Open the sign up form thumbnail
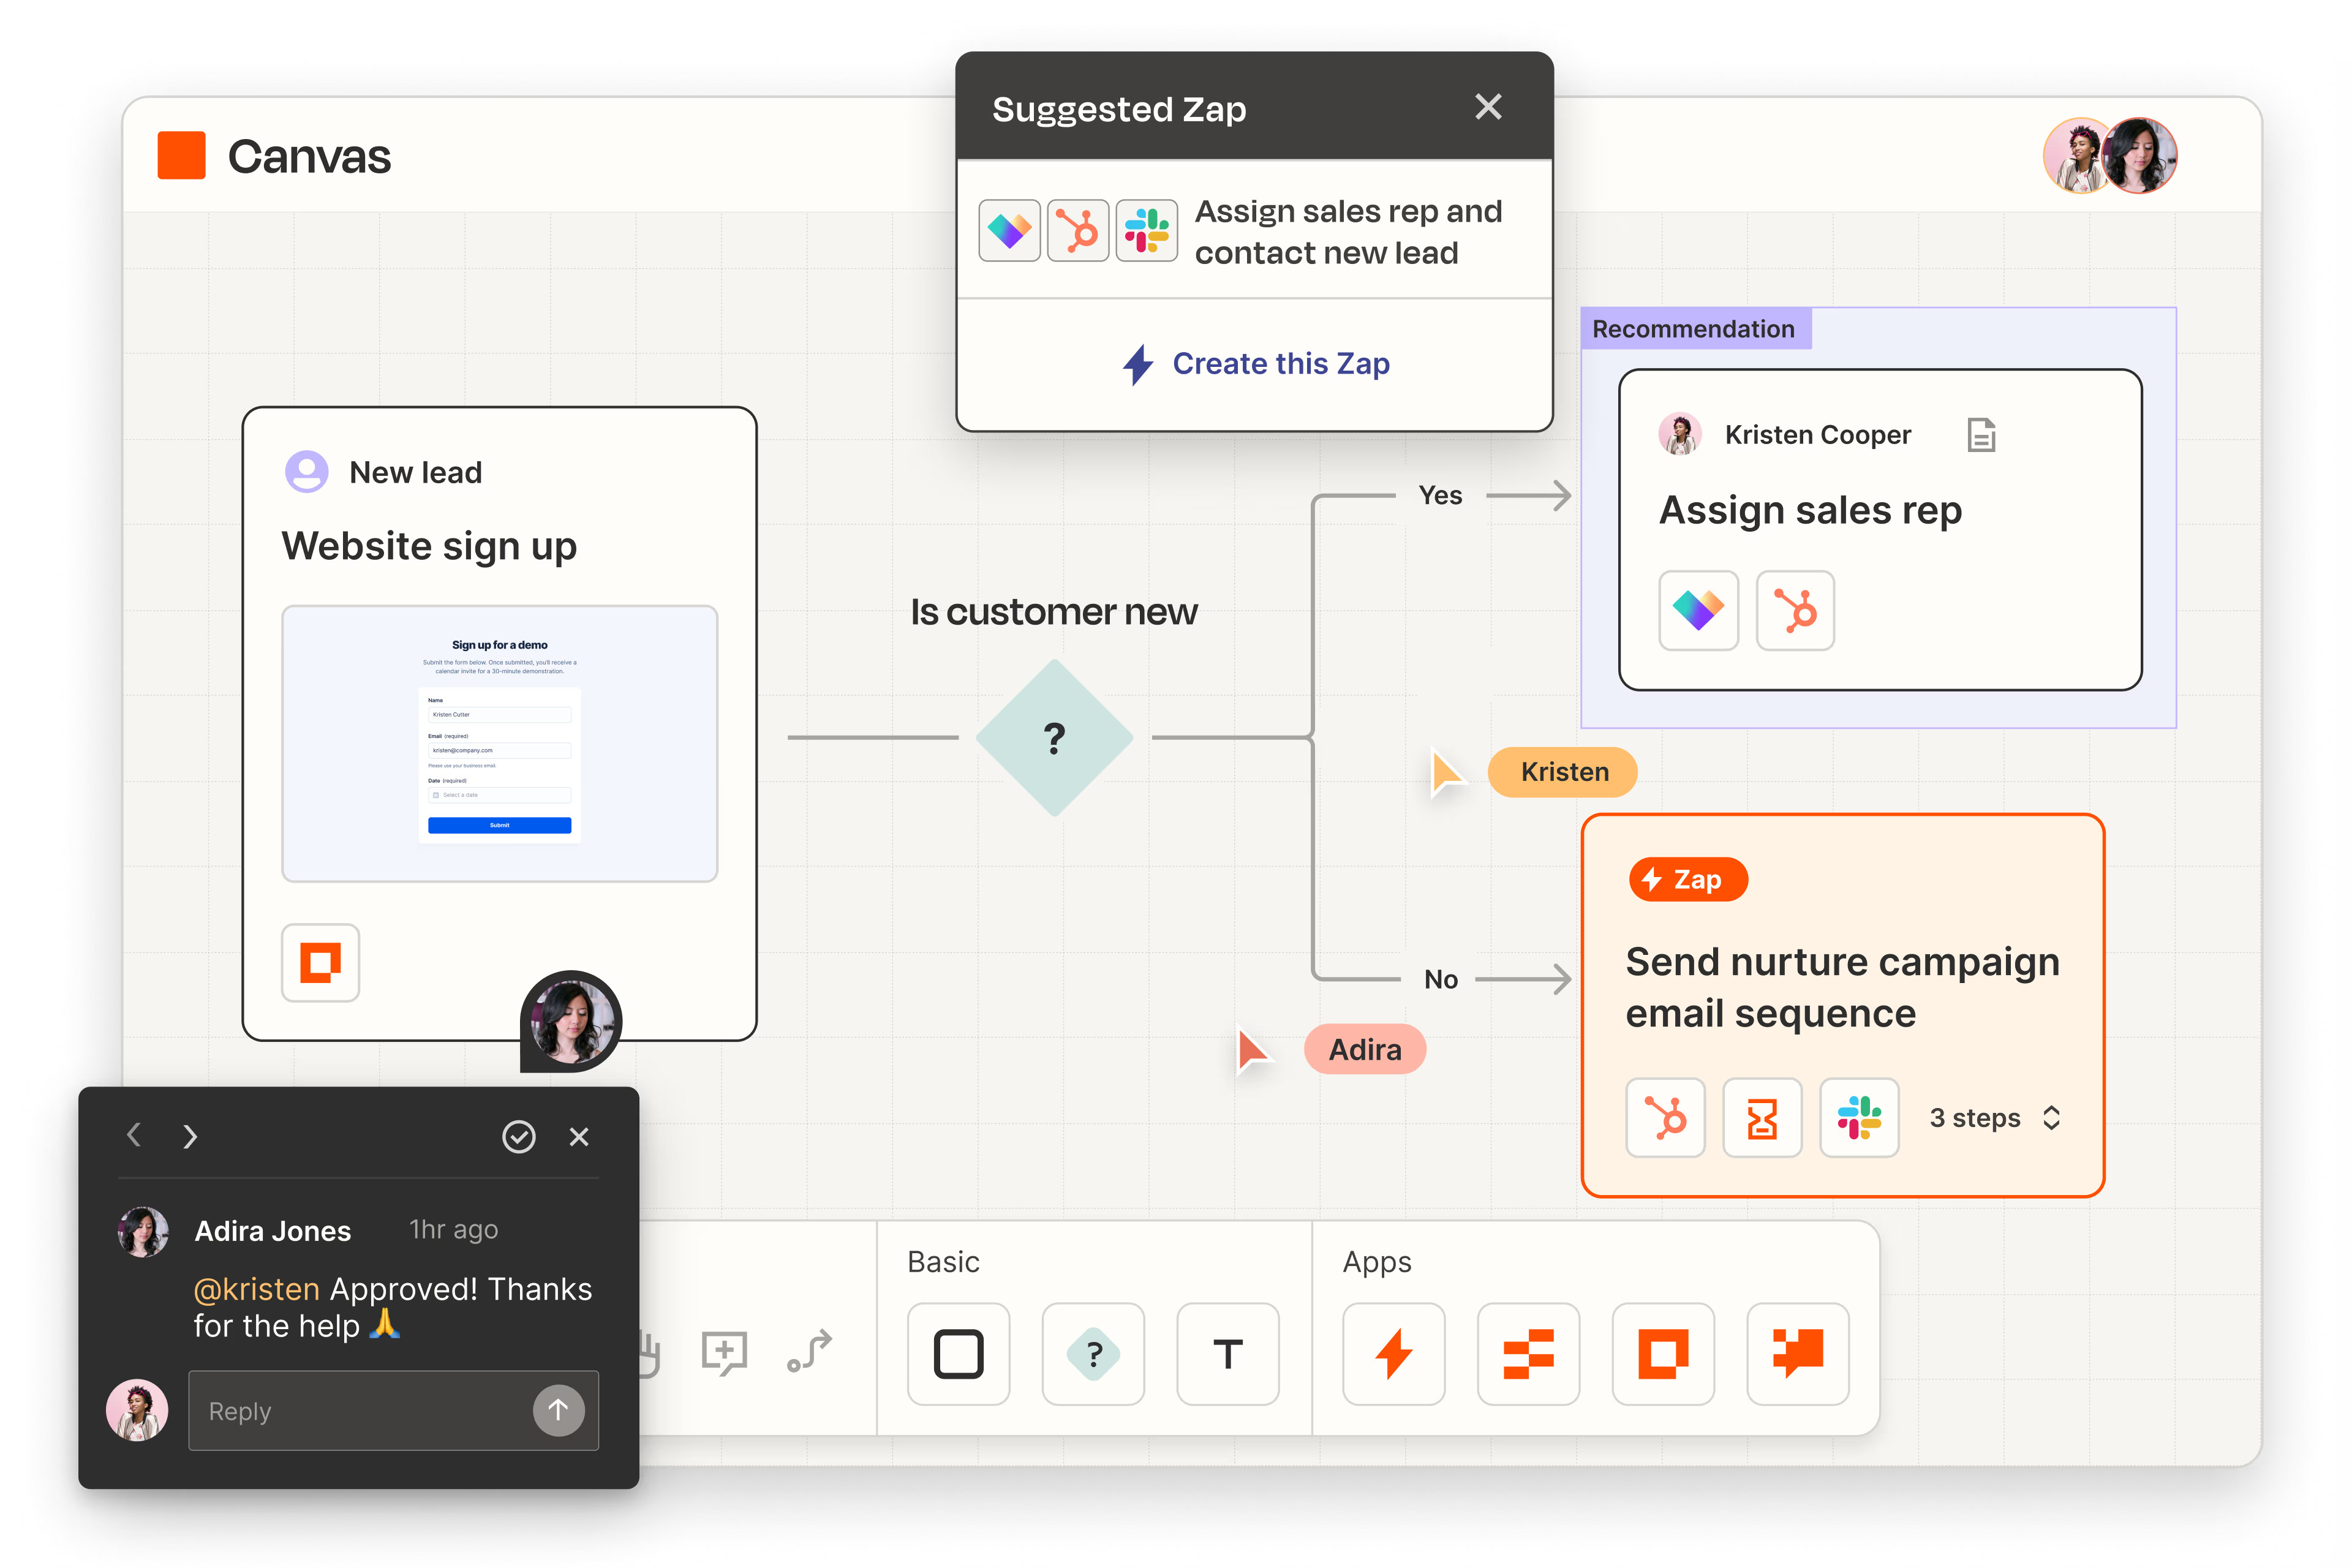2352x1568 pixels. point(499,743)
